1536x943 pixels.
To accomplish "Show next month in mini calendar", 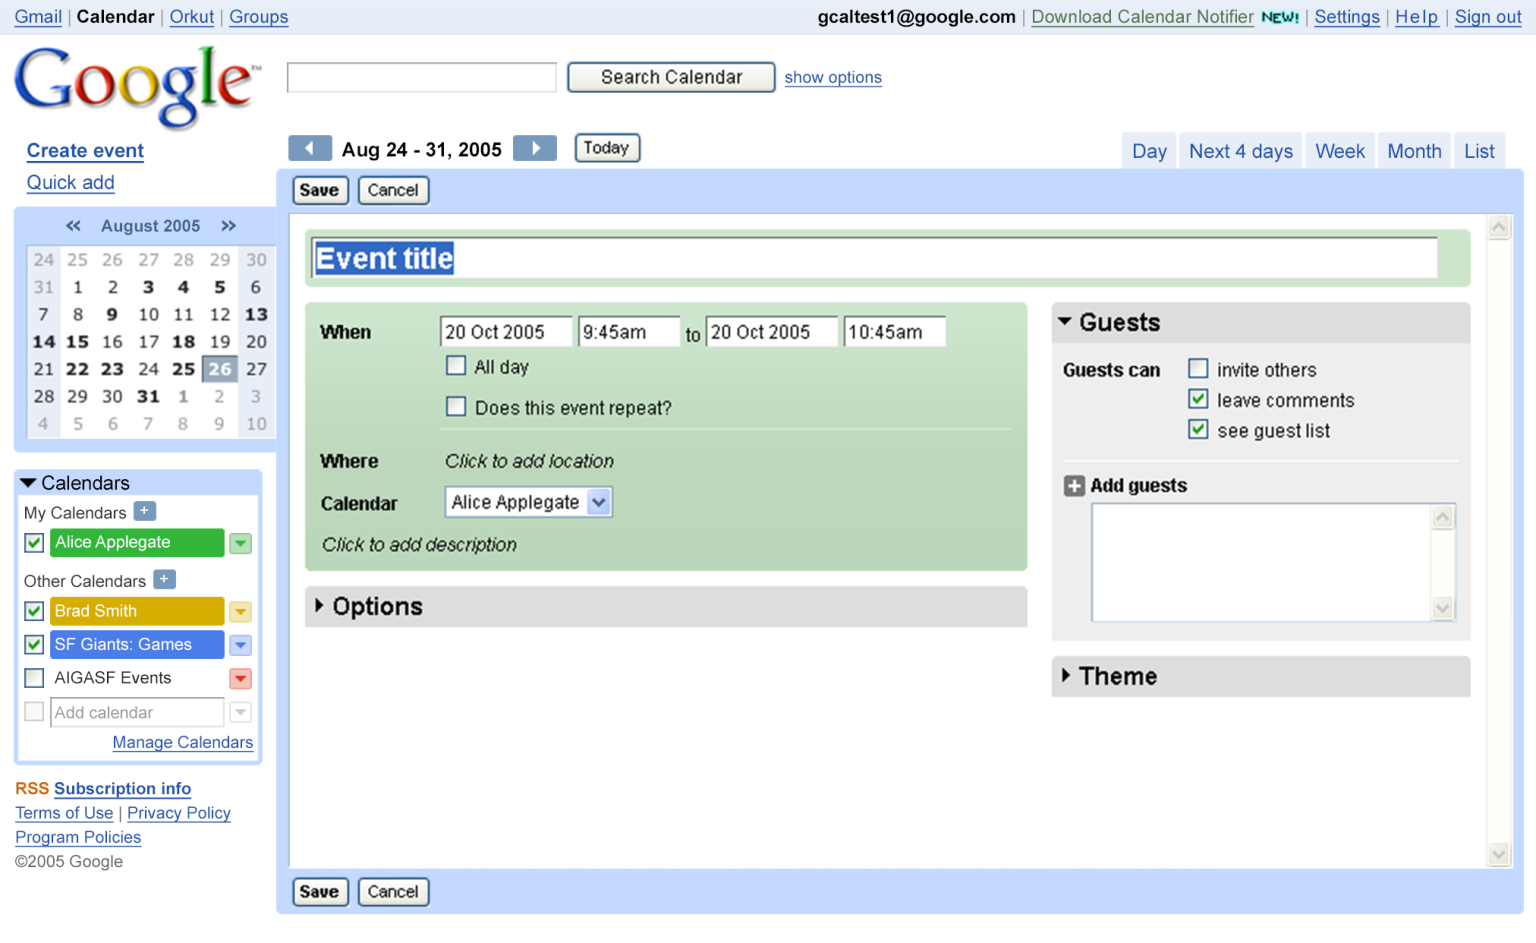I will point(229,226).
